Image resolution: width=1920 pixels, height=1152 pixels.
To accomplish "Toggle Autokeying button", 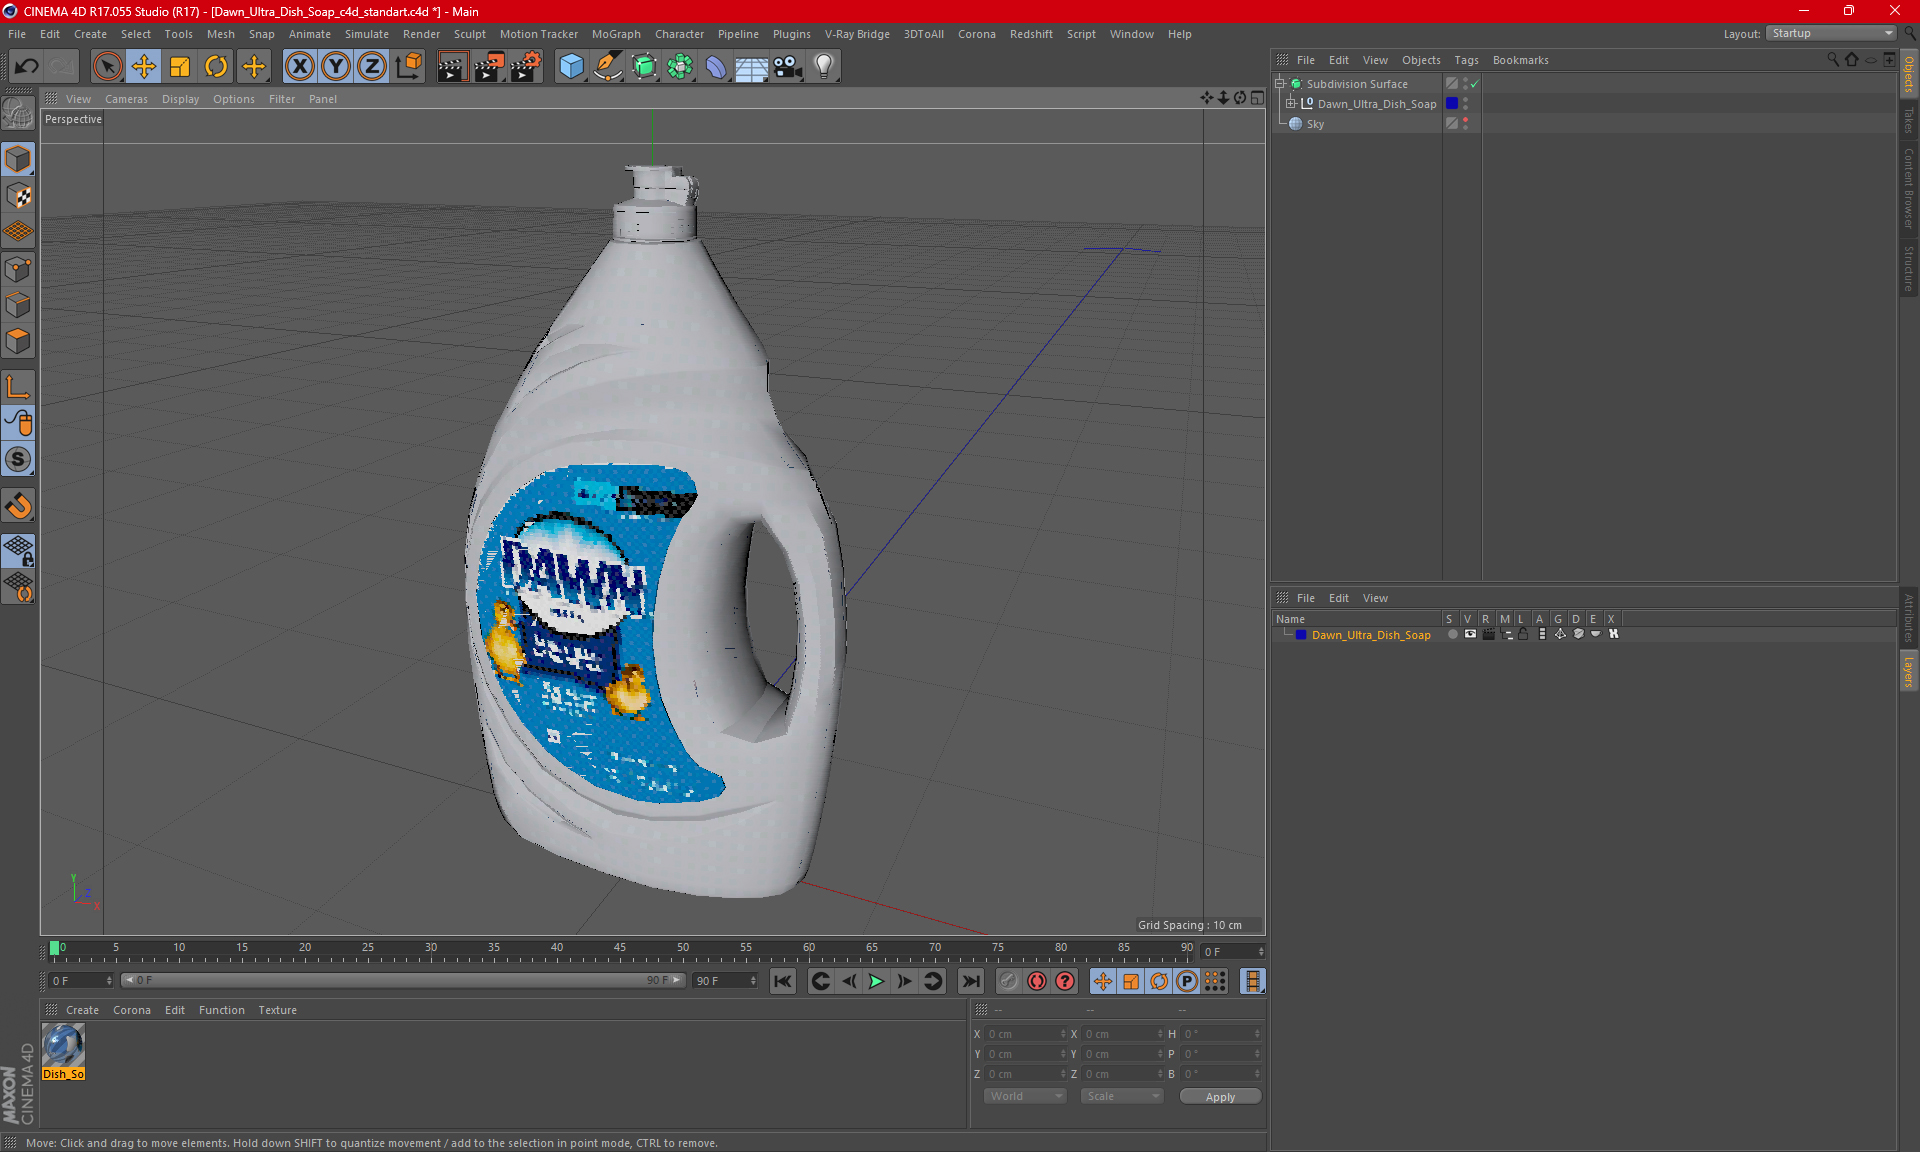I will coord(1037,981).
